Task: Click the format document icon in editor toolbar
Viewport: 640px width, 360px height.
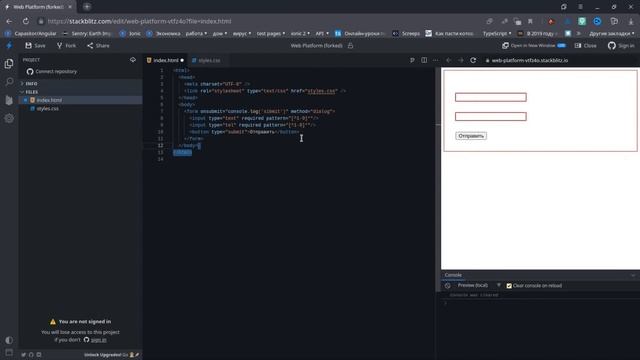Action: 412,60
